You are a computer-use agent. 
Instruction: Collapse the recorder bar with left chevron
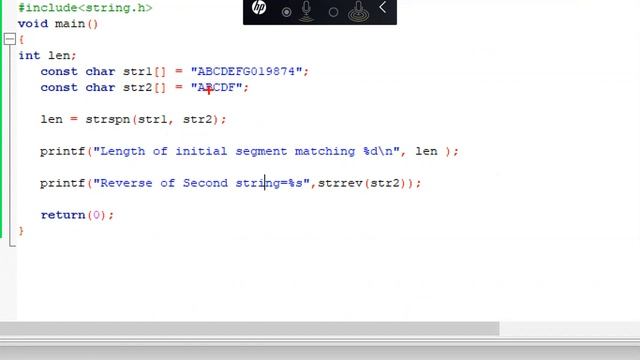click(x=382, y=7)
